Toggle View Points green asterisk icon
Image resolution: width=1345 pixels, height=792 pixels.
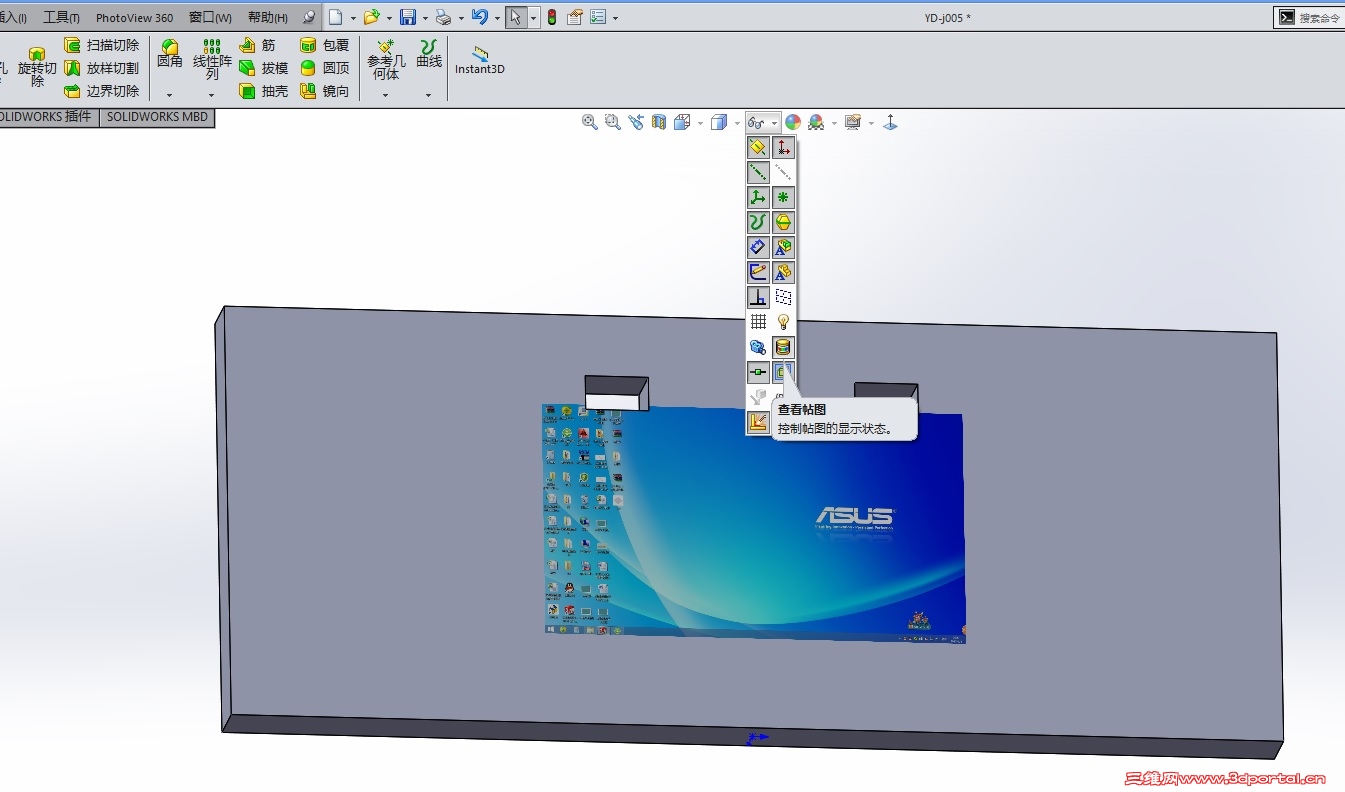pyautogui.click(x=784, y=197)
